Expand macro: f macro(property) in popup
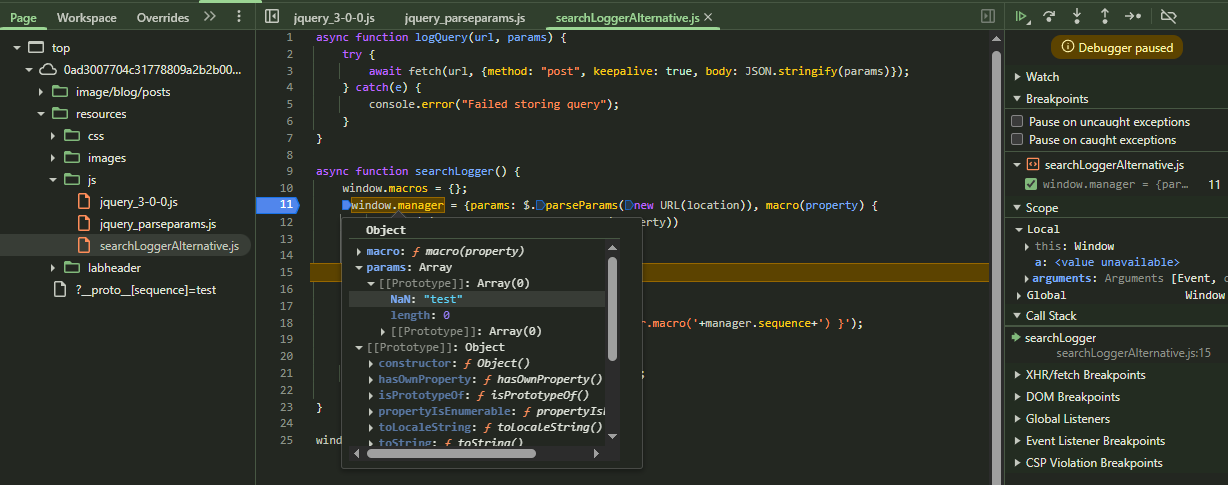 pos(360,251)
